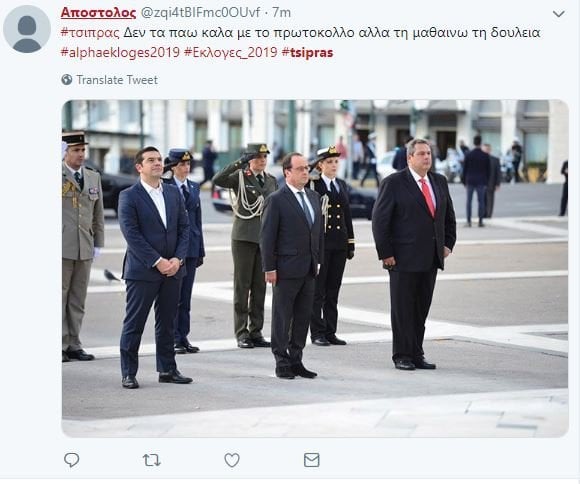Reply to the tweet via speech bubble icon
580x484 pixels.
tap(71, 460)
